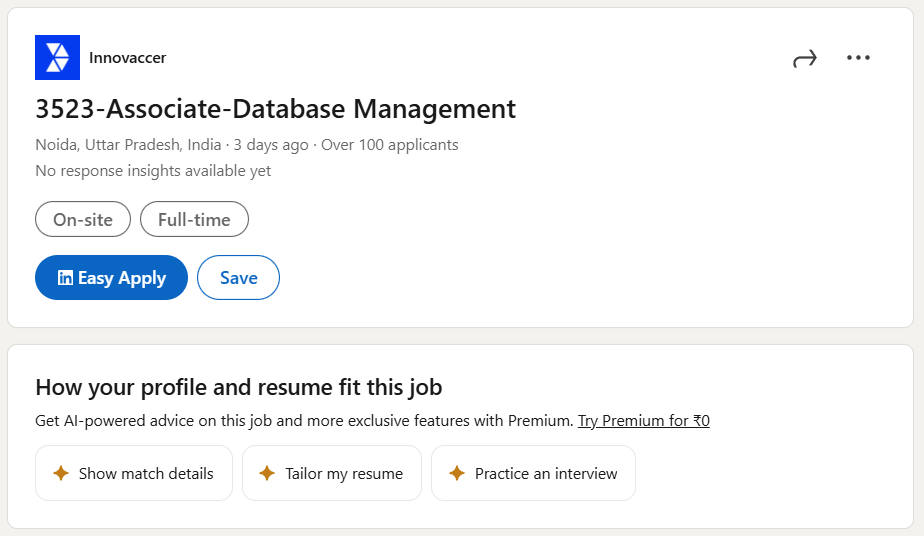Click the sparkle icon beside Practice an interview

pyautogui.click(x=456, y=473)
